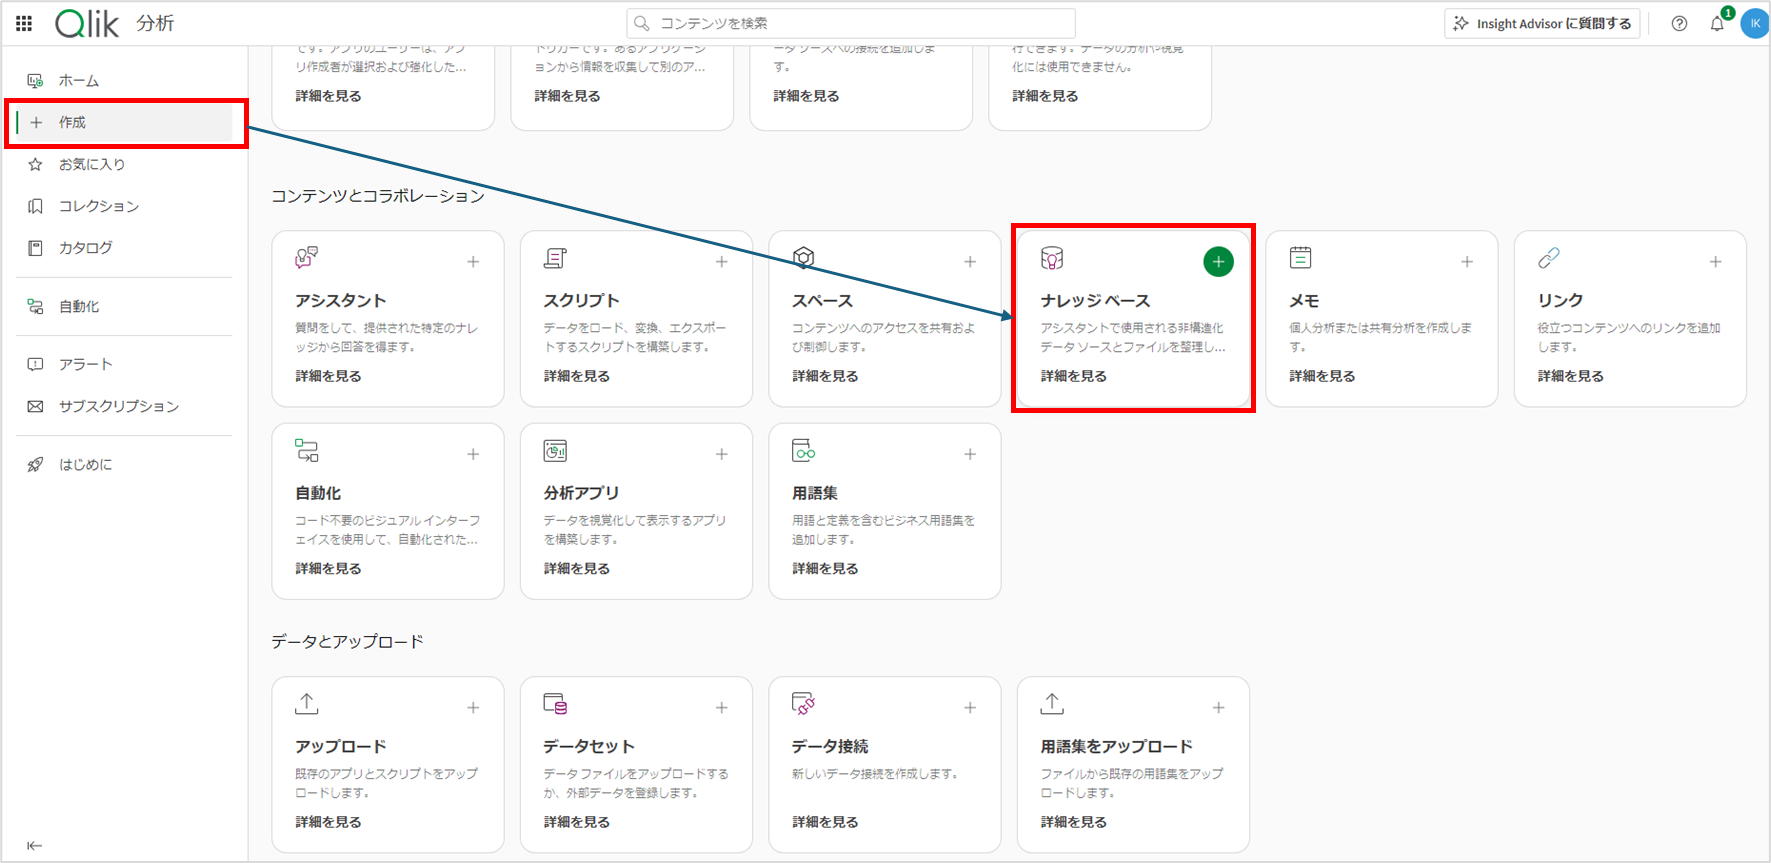Image resolution: width=1771 pixels, height=863 pixels.
Task: Click the plus icon on 分析アプリ card
Action: (721, 454)
